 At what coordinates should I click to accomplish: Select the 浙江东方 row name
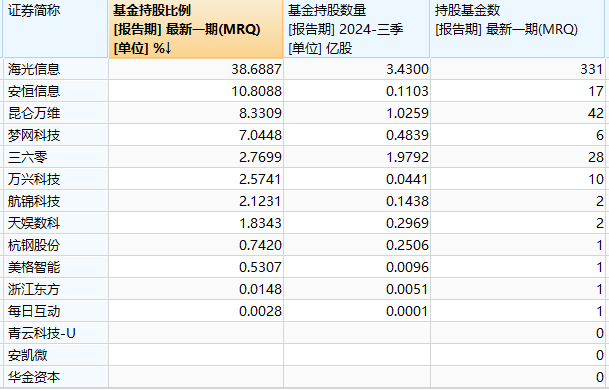[34, 289]
